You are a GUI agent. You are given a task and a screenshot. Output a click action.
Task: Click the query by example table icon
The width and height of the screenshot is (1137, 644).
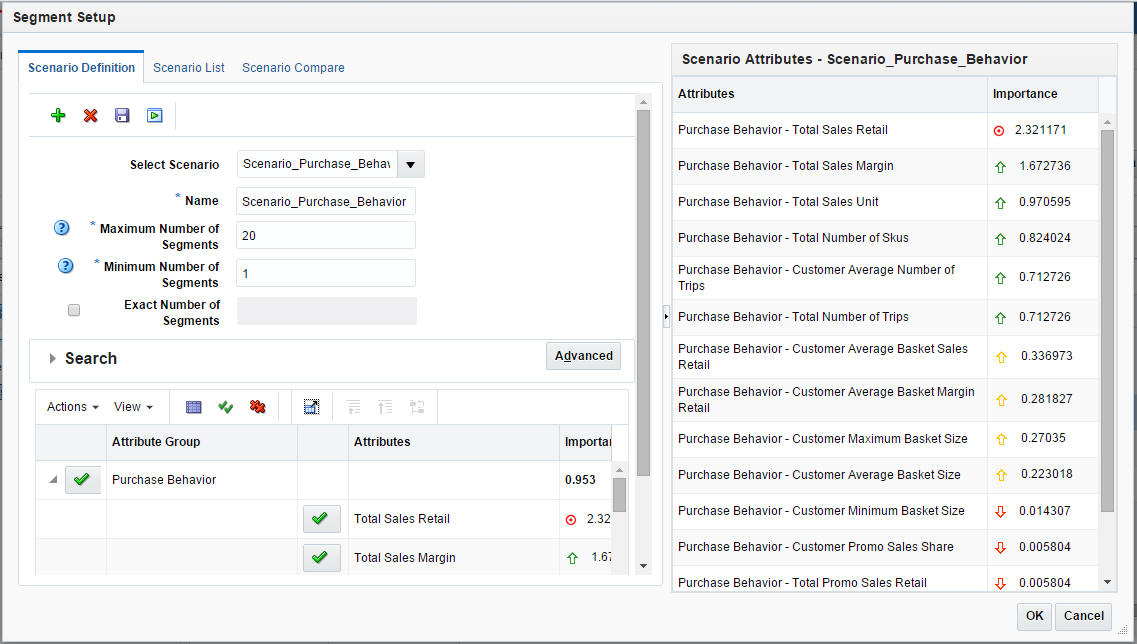click(194, 407)
